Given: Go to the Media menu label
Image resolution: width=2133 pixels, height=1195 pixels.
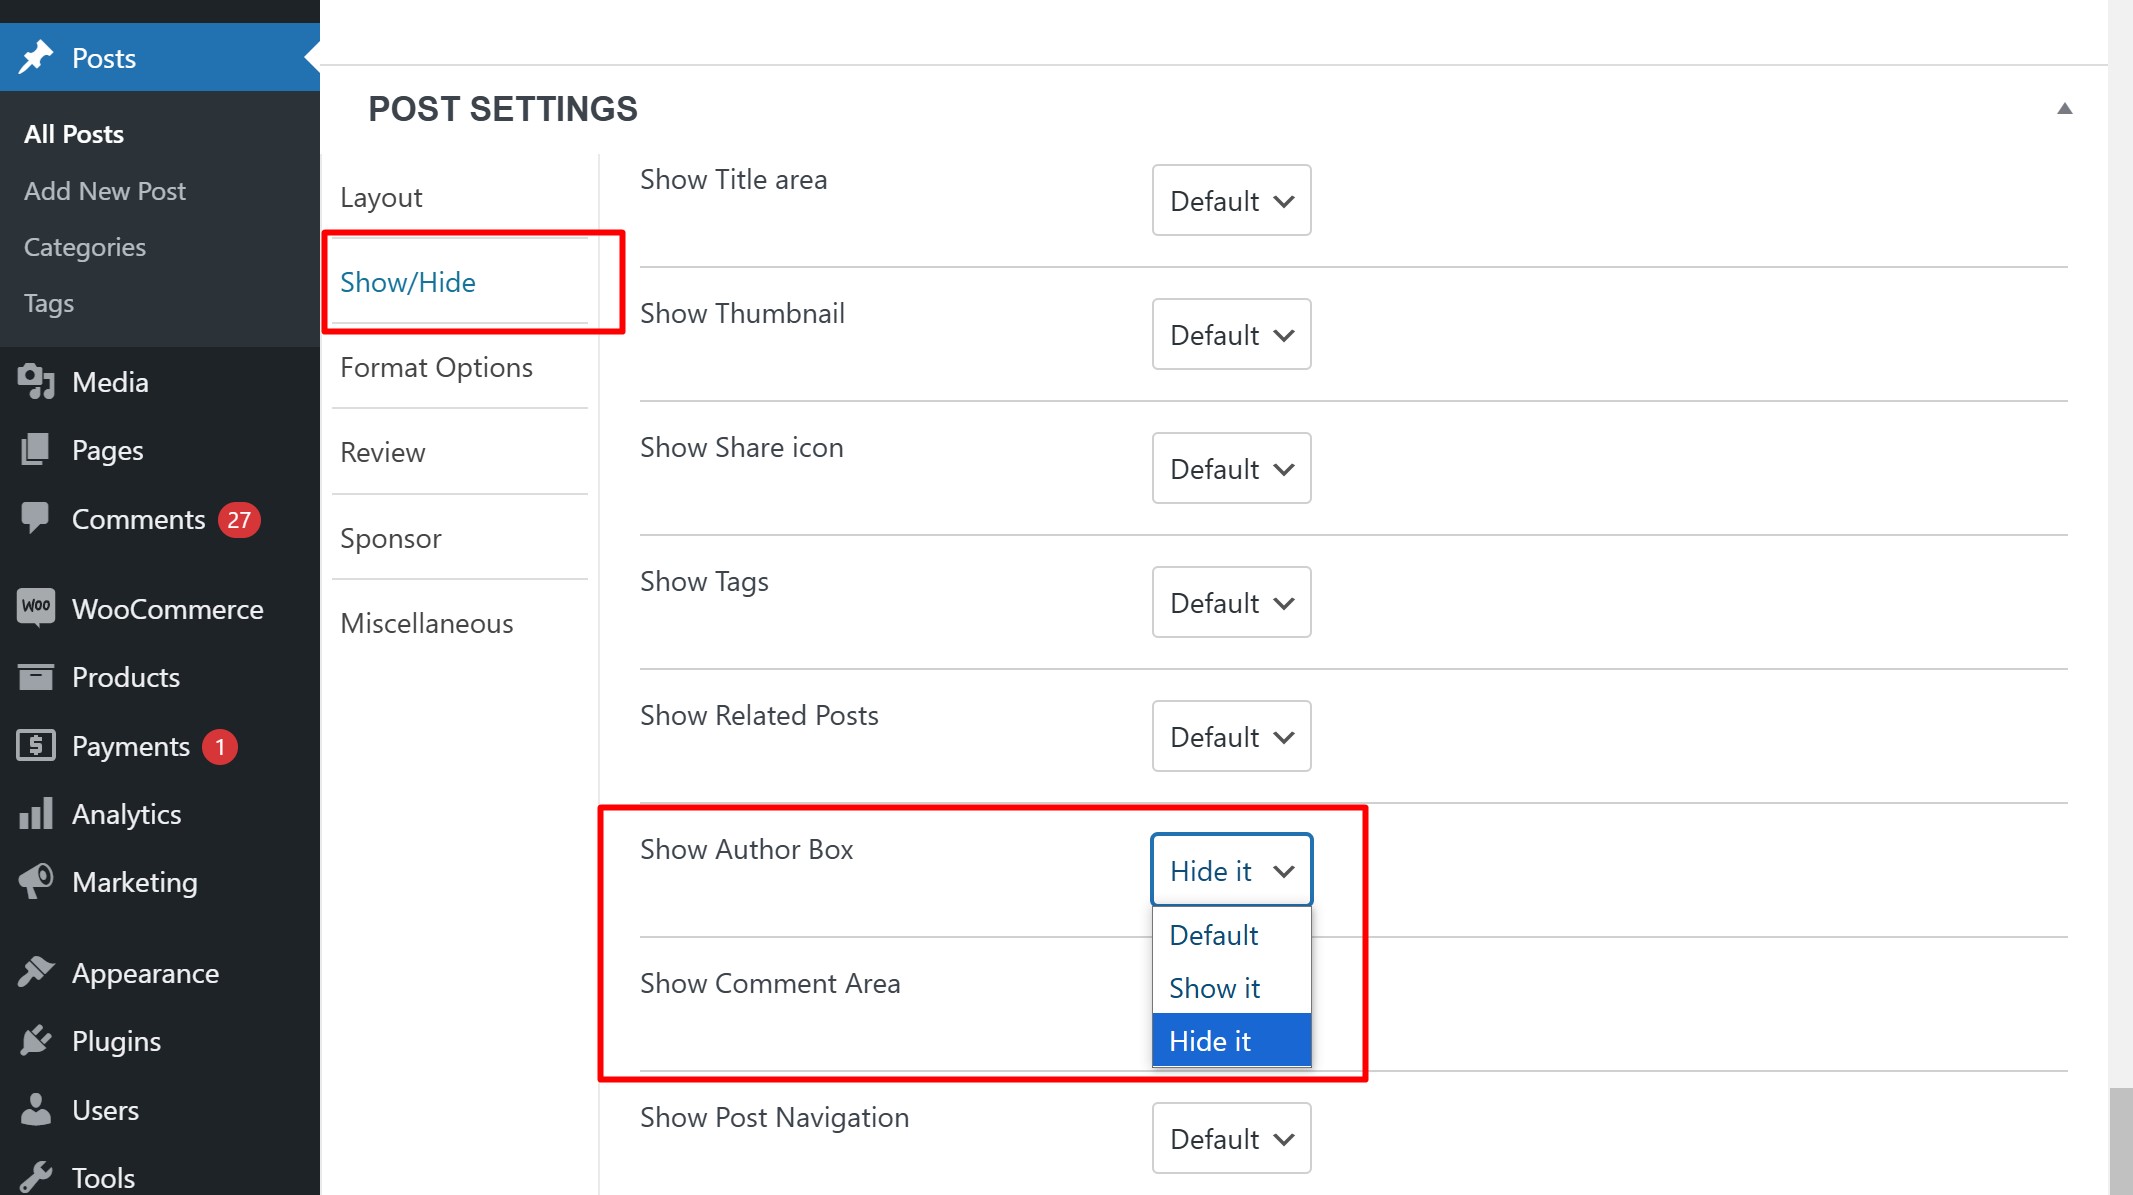Looking at the screenshot, I should click(110, 382).
